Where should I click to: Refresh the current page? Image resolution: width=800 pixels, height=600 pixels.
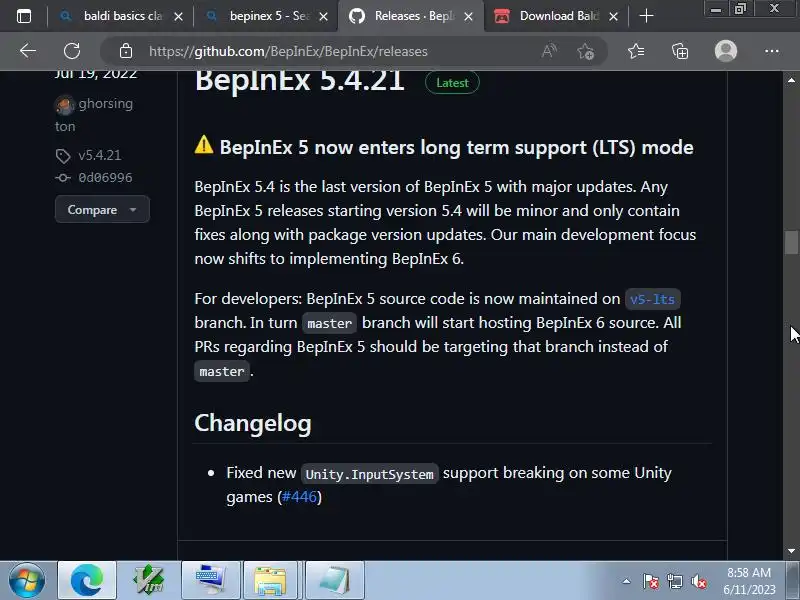72,51
